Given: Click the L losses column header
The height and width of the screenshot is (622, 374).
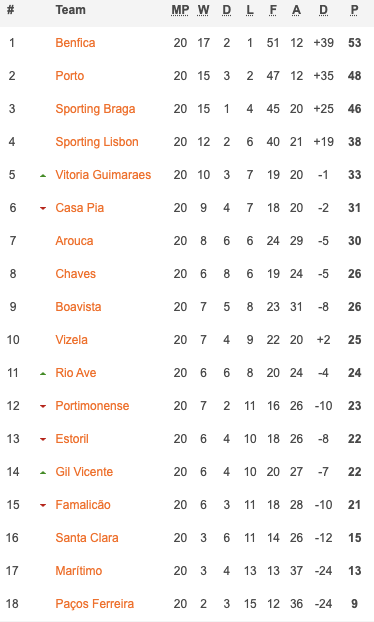Looking at the screenshot, I should pos(249,10).
